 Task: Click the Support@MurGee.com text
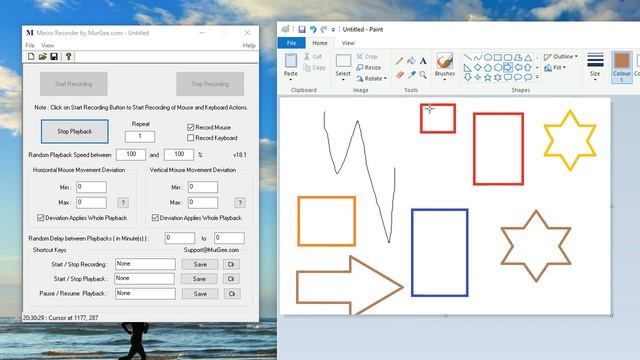(211, 250)
